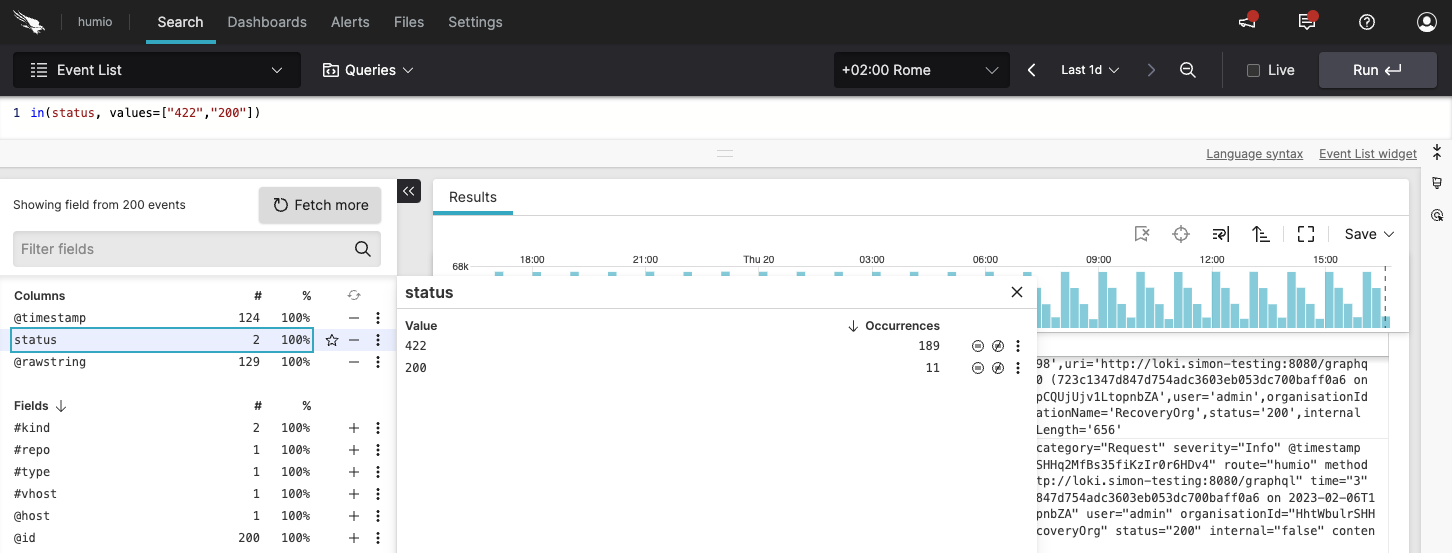This screenshot has height=553, width=1452.
Task: Click the zoom out magnifier icon
Action: (1187, 70)
